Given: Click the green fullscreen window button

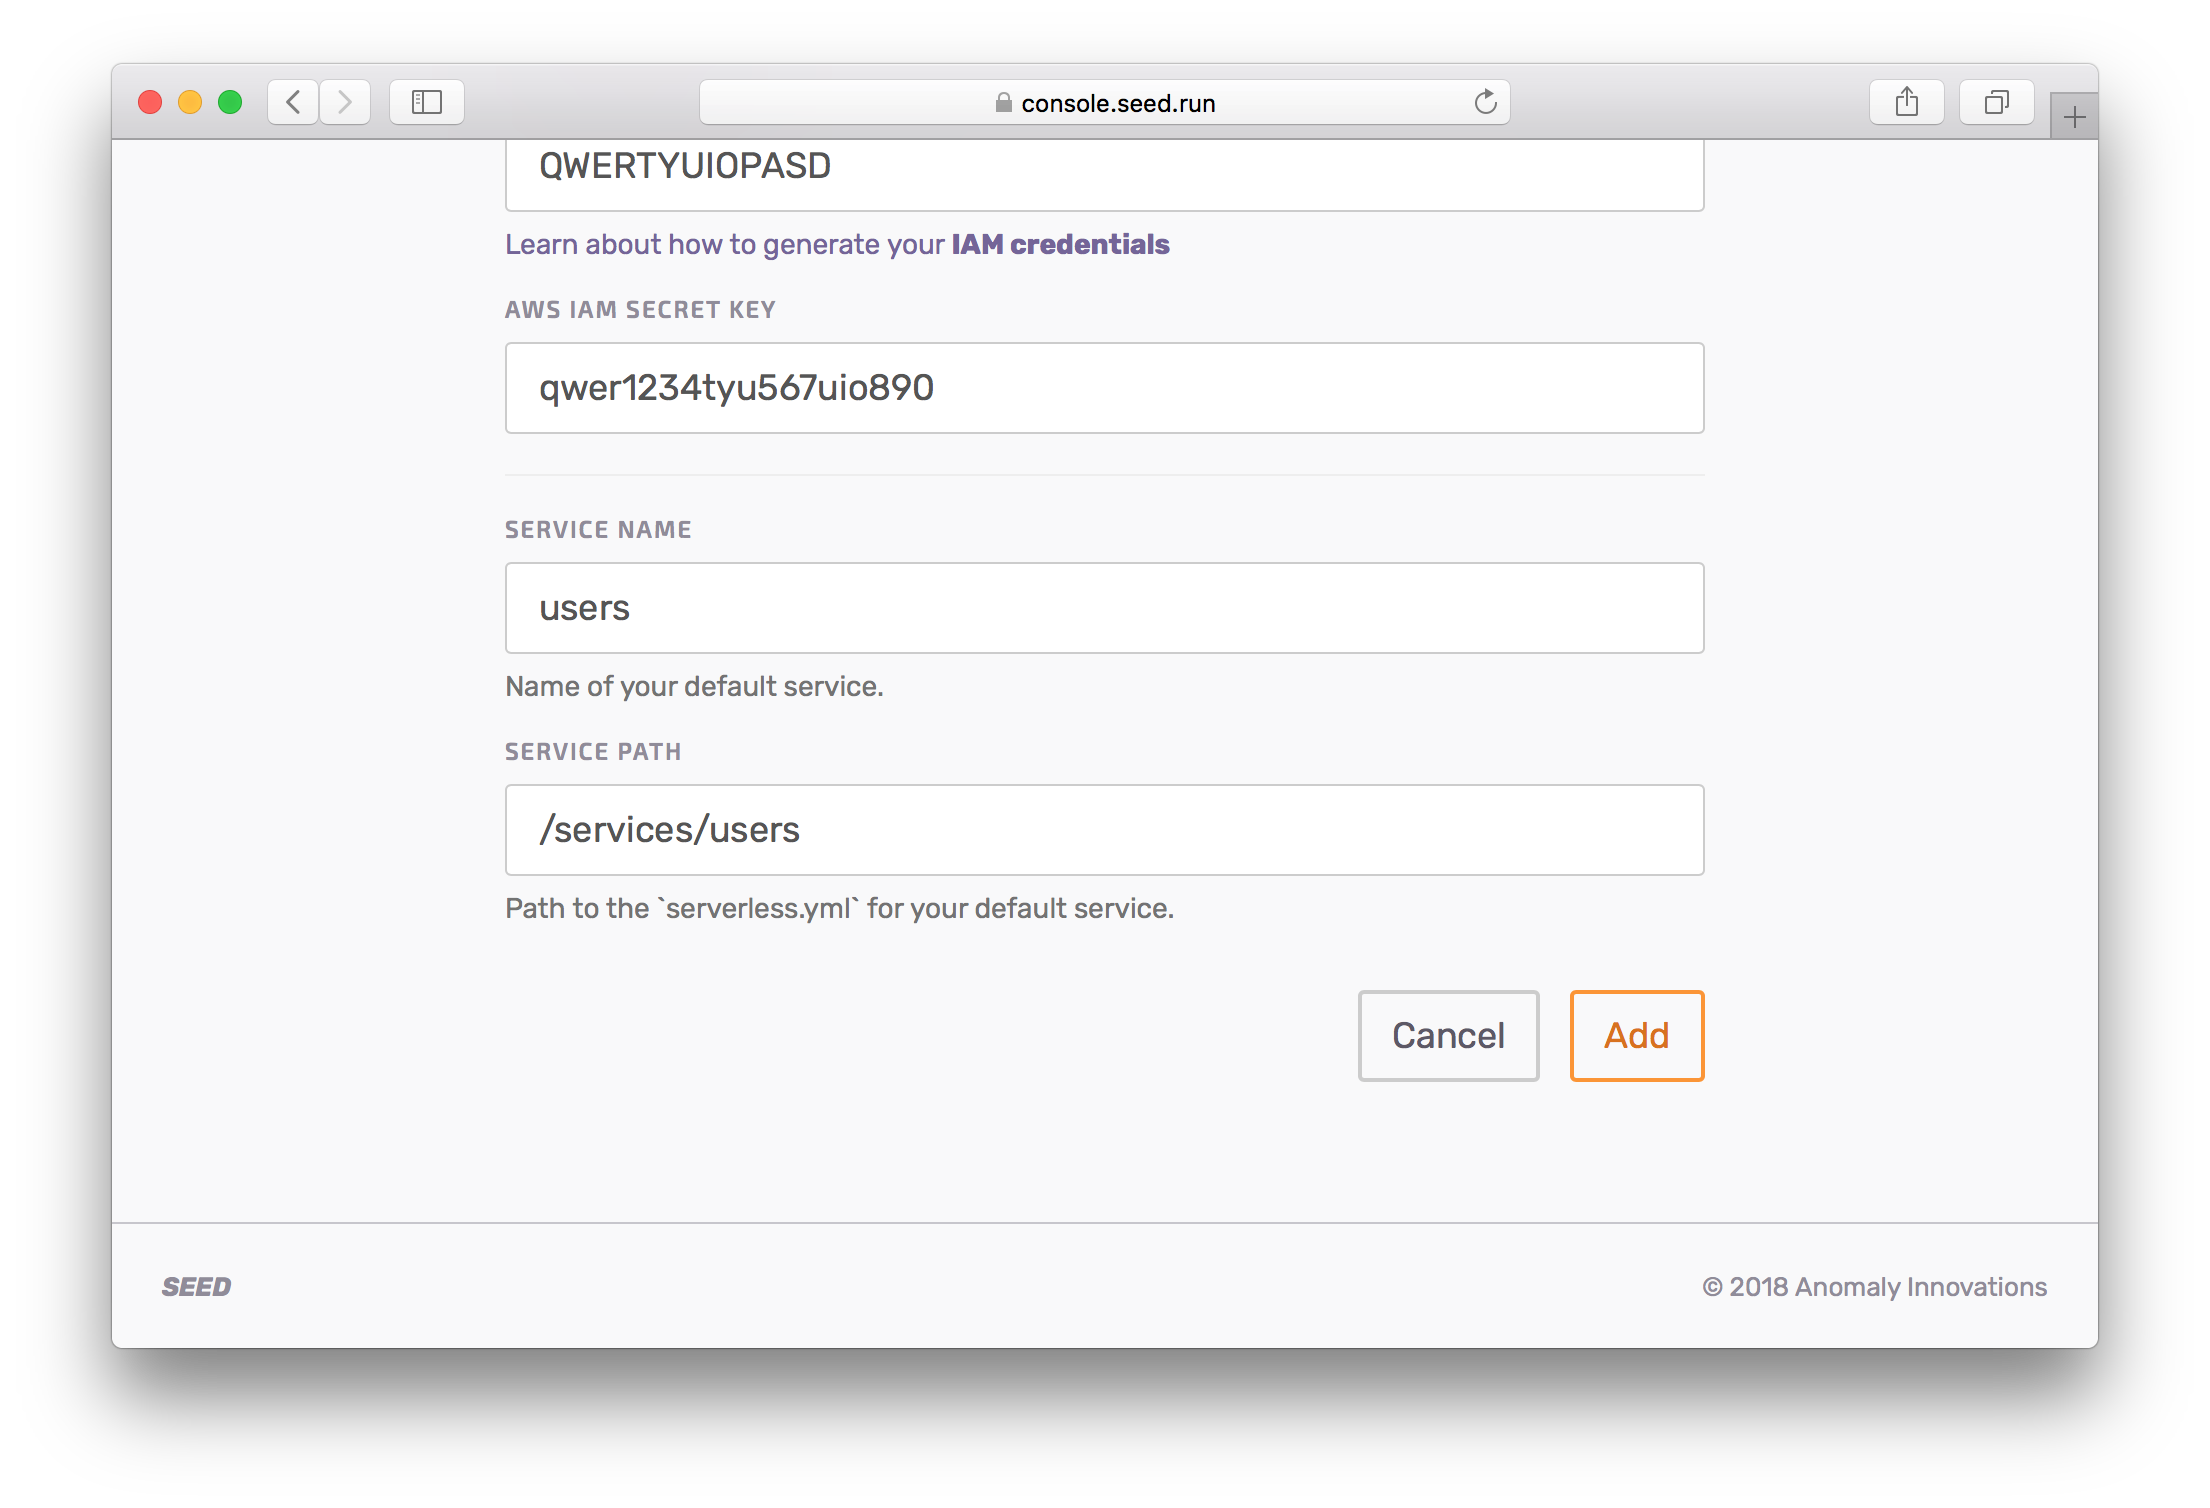Looking at the screenshot, I should click(x=230, y=102).
